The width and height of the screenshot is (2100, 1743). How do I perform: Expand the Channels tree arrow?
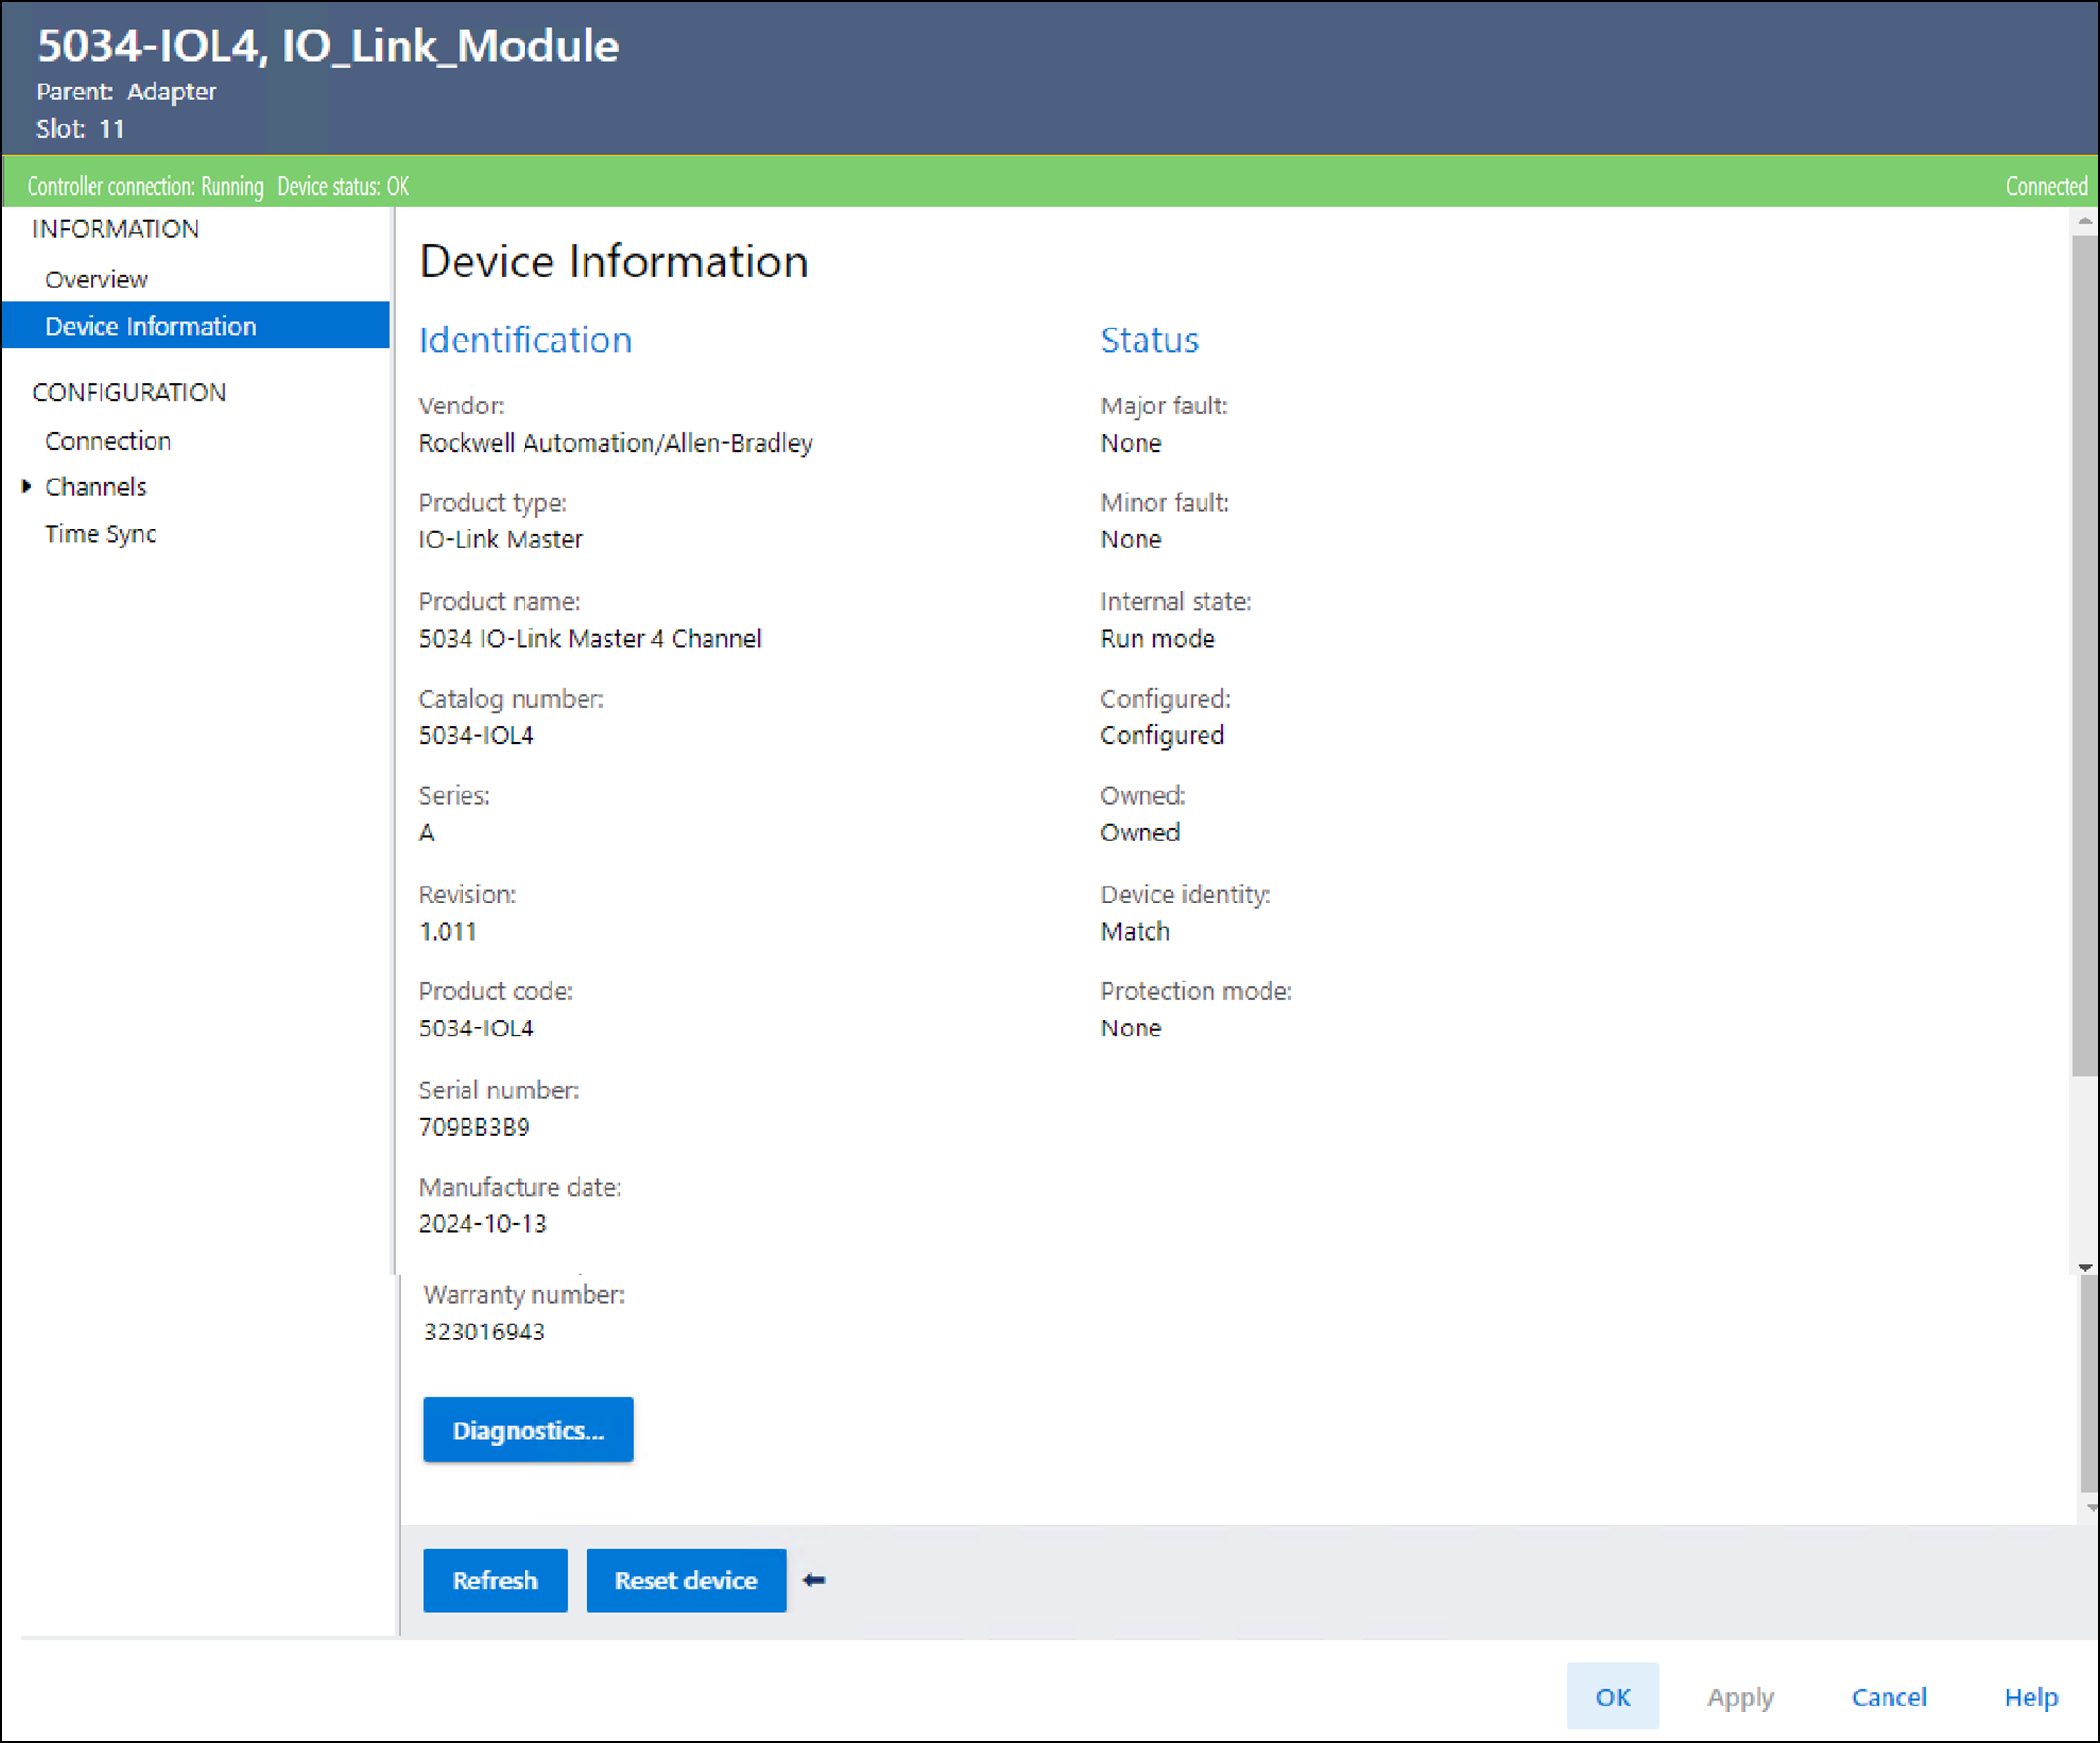[x=27, y=487]
